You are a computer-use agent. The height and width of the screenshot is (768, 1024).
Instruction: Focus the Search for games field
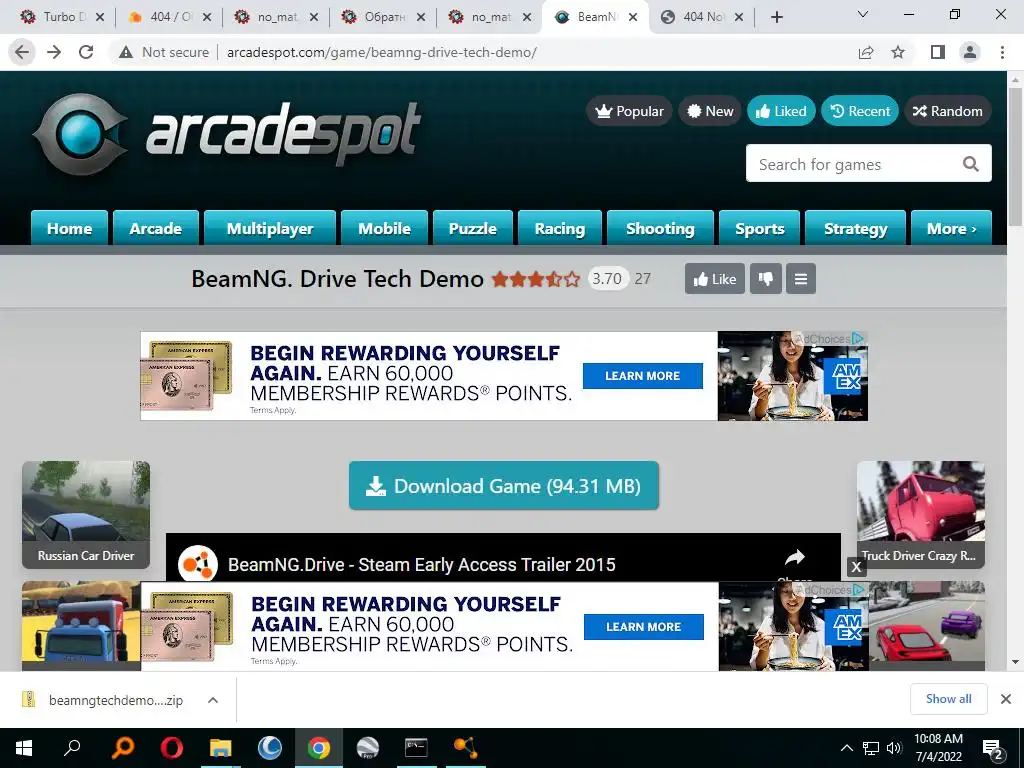869,163
